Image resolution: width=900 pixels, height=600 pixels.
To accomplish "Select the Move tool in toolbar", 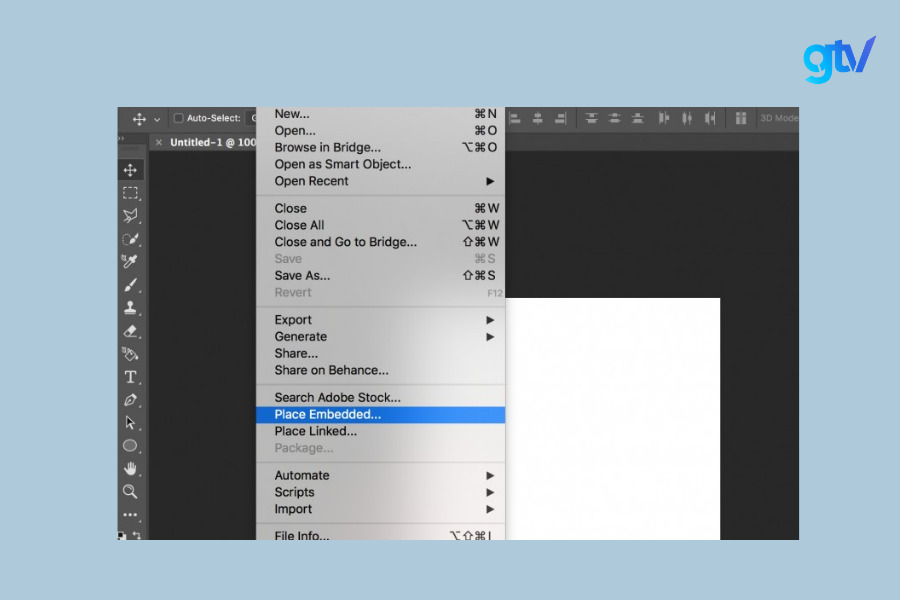I will (130, 170).
